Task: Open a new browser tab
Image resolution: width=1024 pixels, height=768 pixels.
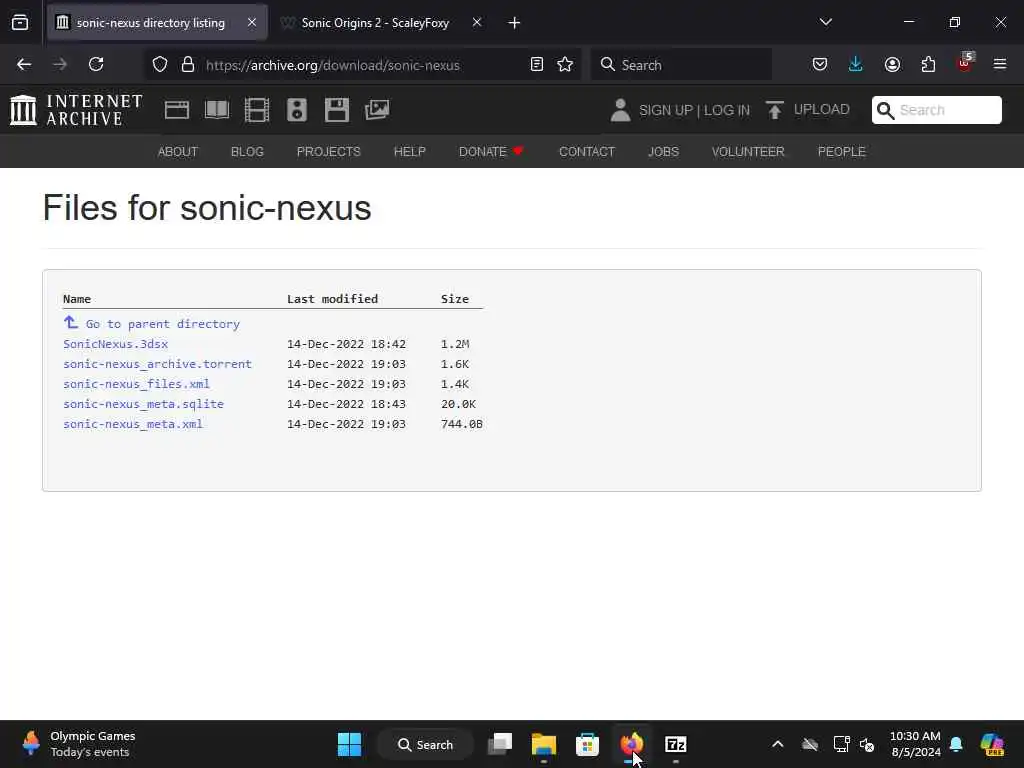Action: click(x=515, y=23)
